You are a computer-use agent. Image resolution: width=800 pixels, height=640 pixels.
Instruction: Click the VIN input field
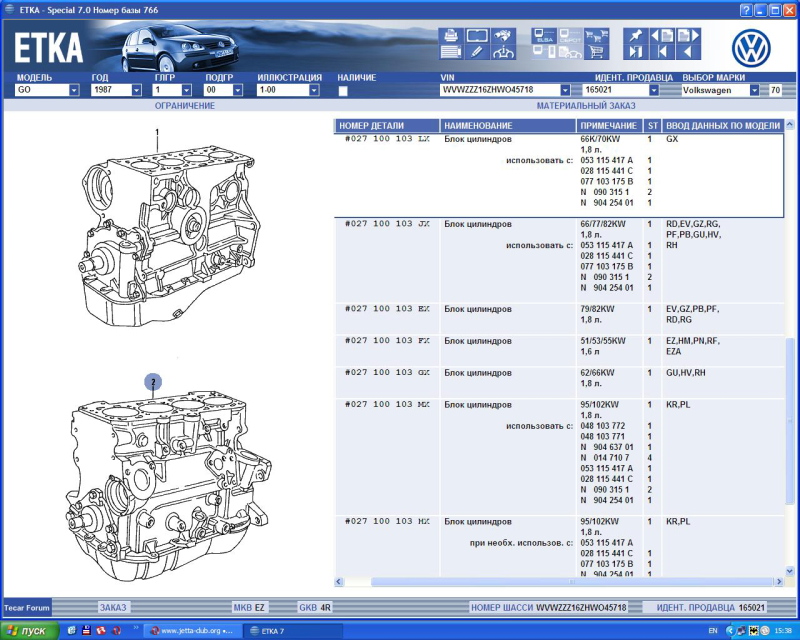500,90
